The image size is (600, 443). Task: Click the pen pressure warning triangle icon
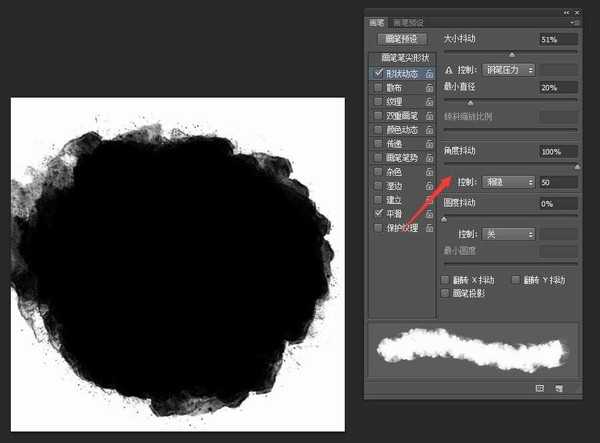click(449, 70)
